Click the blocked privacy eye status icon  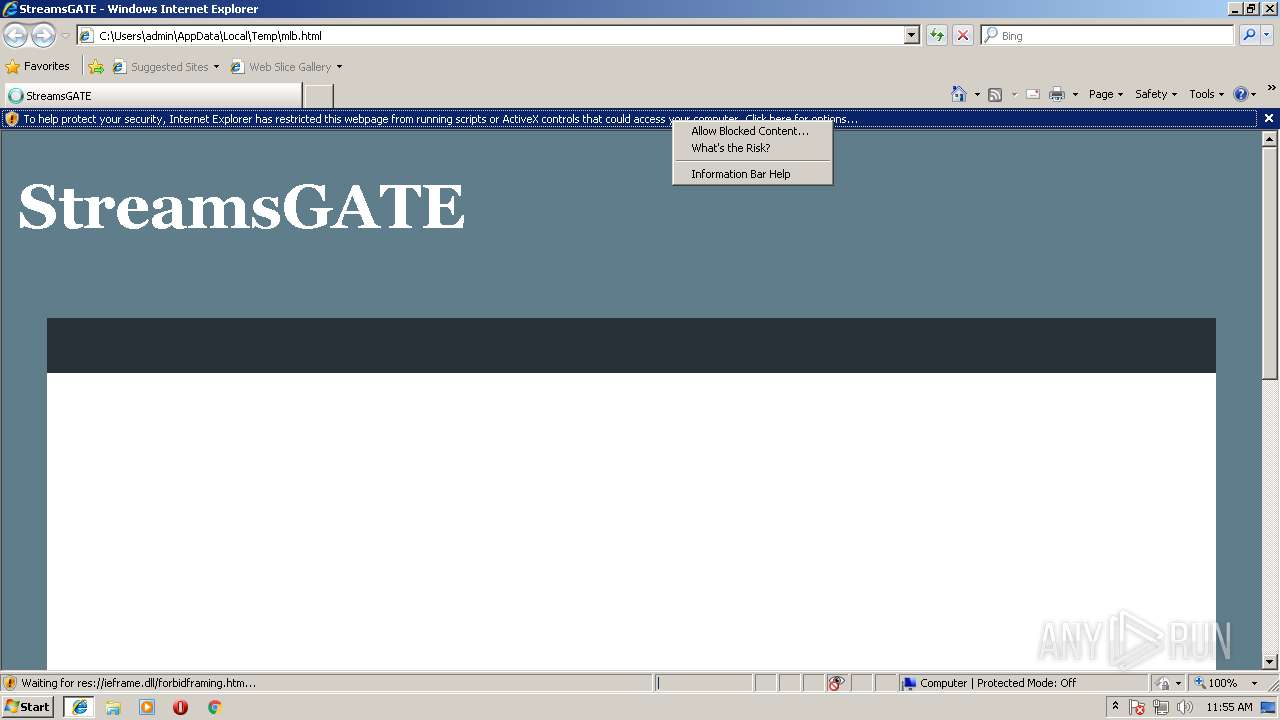(837, 683)
